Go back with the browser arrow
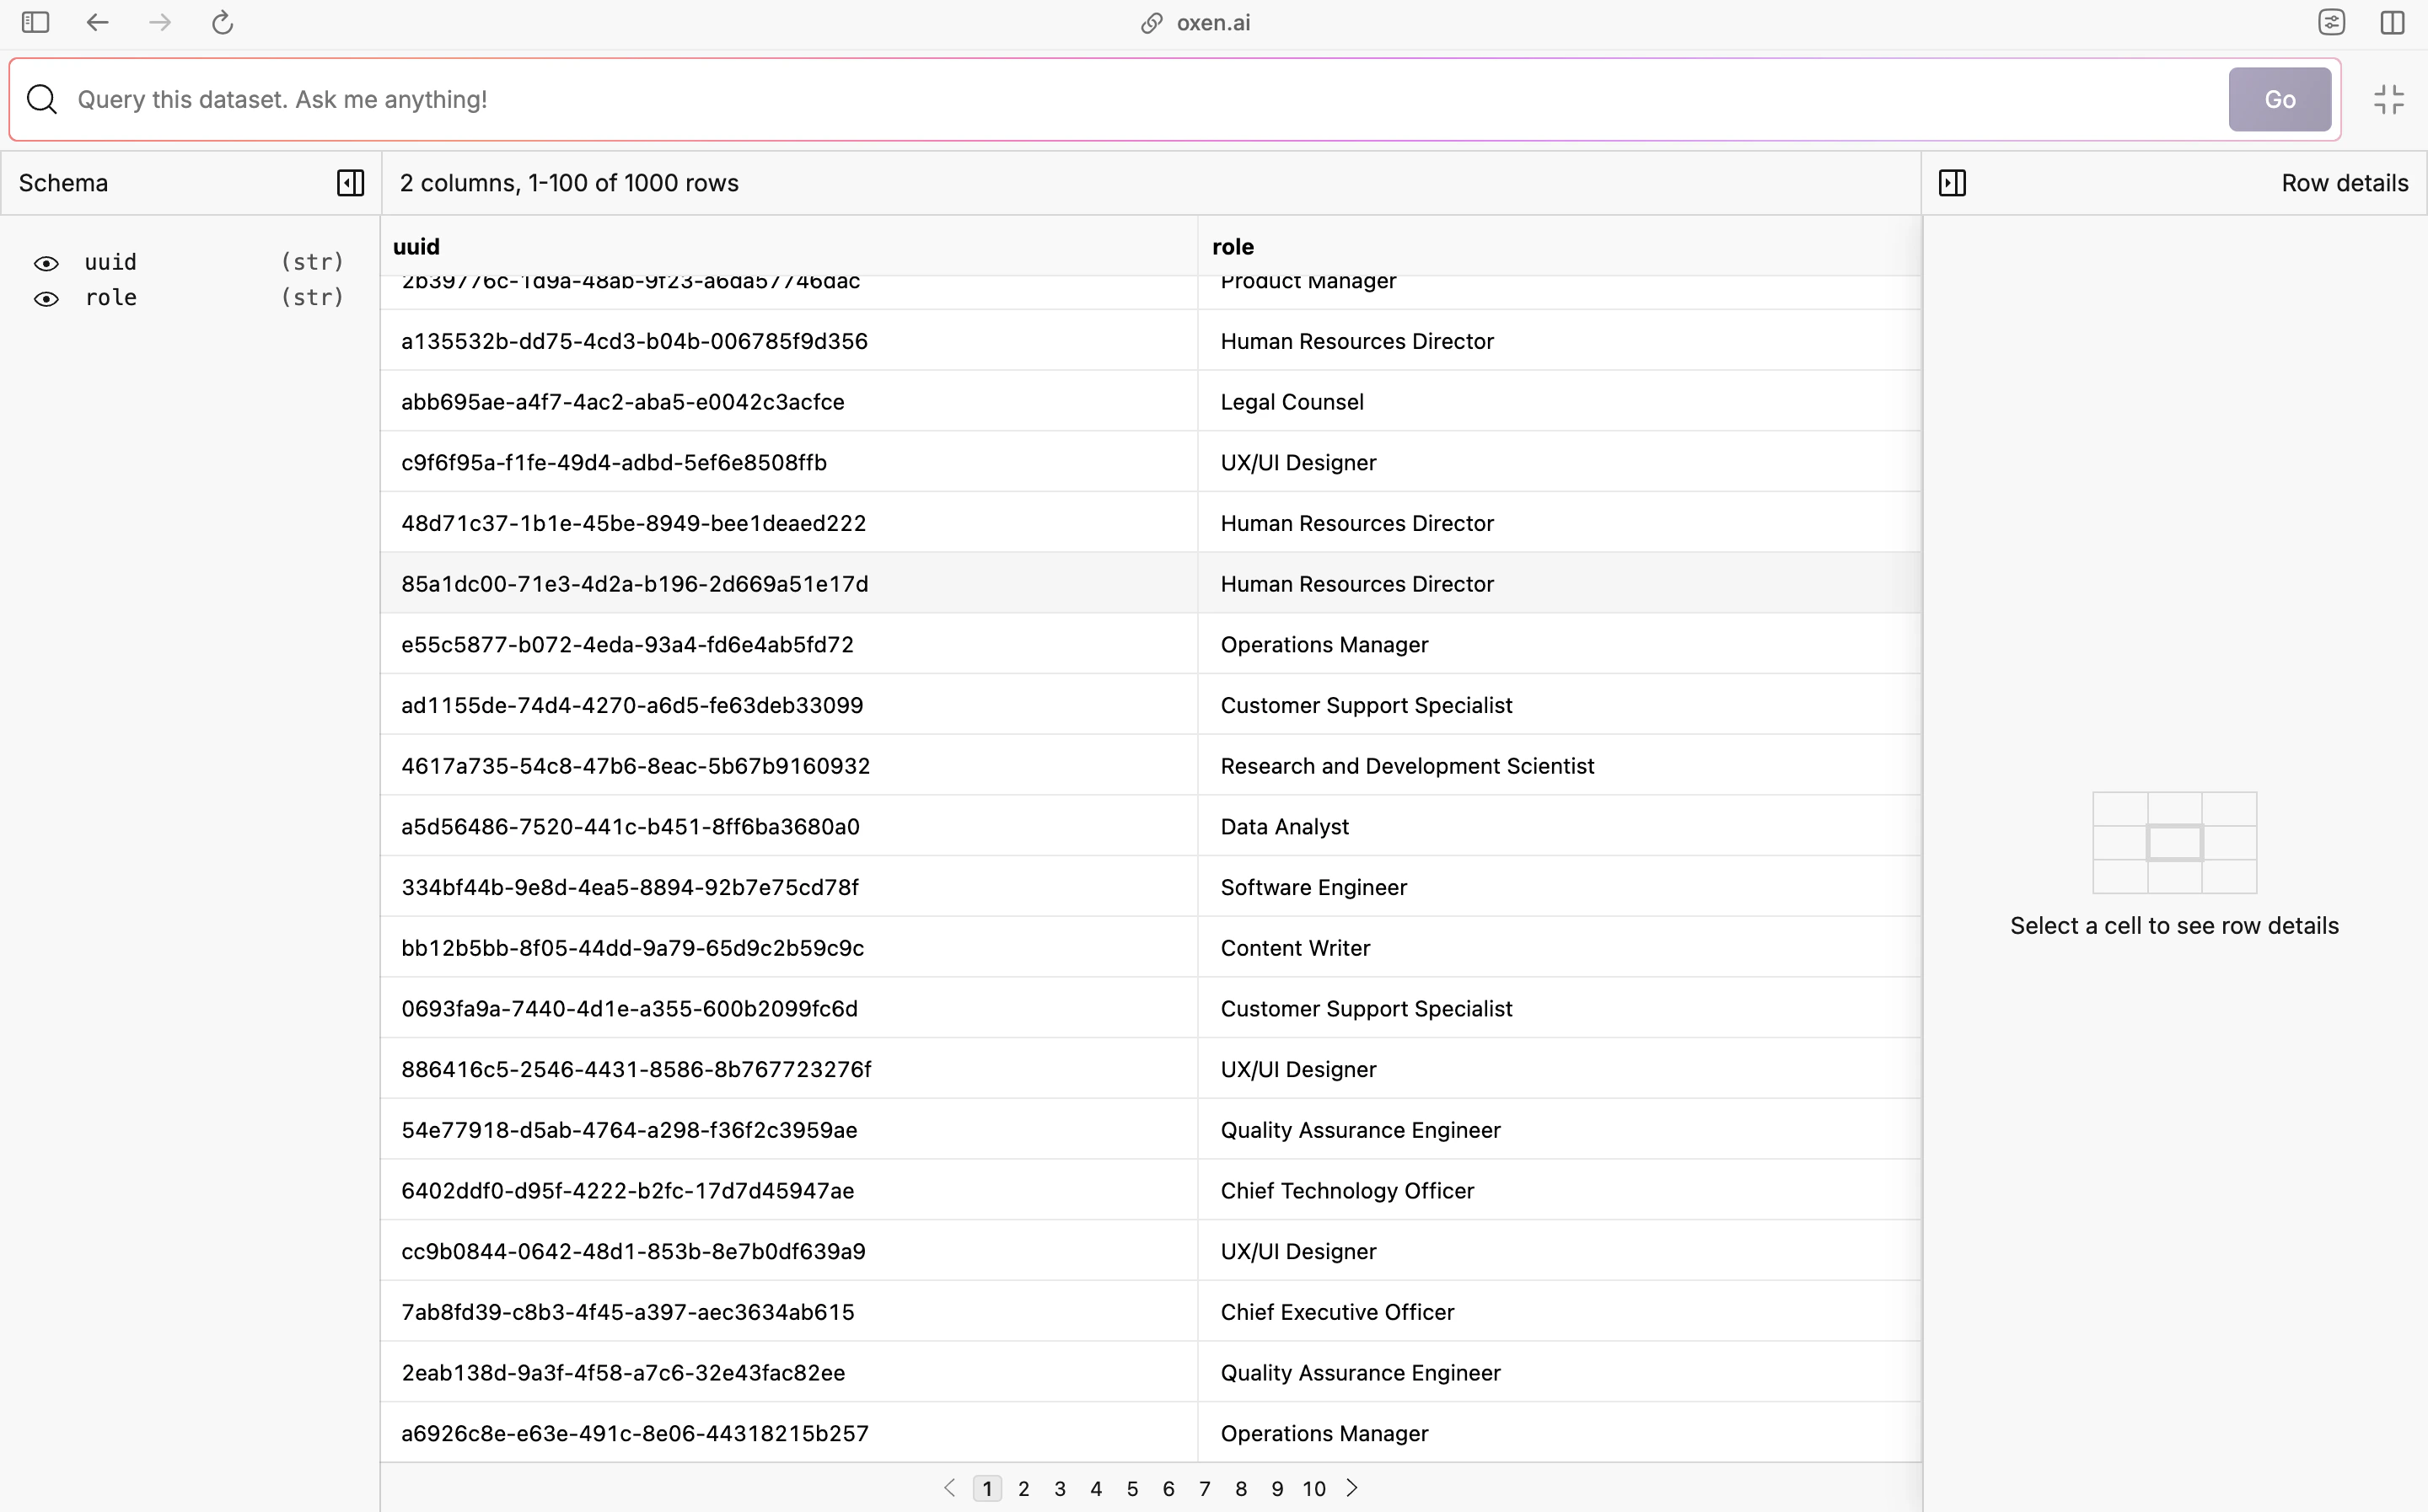The height and width of the screenshot is (1512, 2428). 97,22
